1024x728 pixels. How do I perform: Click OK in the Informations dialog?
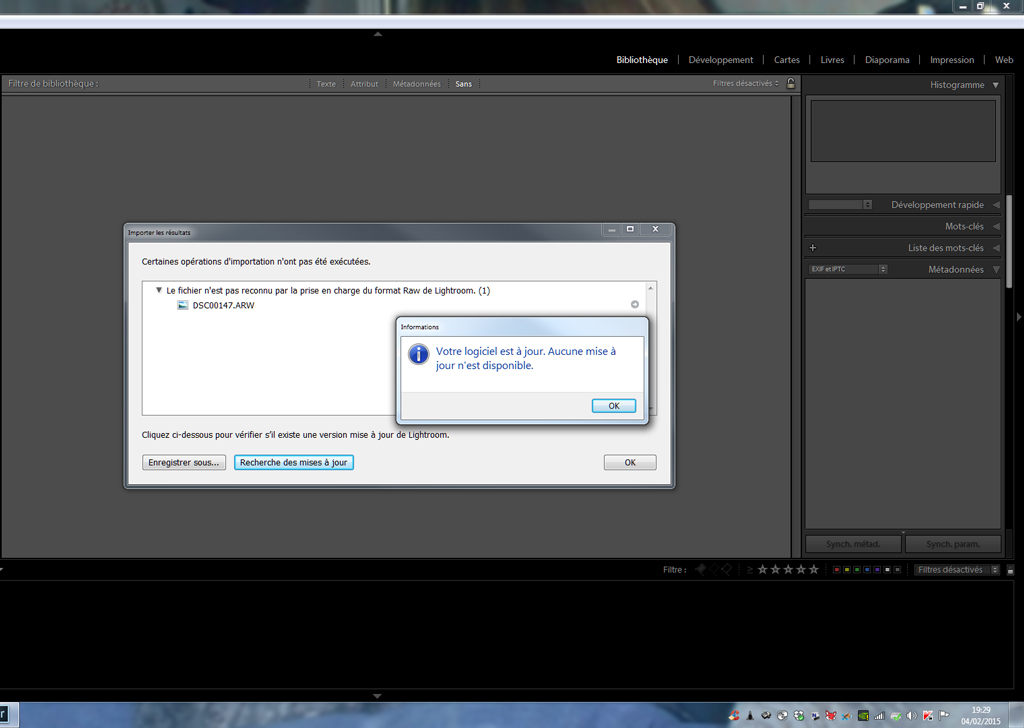[614, 405]
